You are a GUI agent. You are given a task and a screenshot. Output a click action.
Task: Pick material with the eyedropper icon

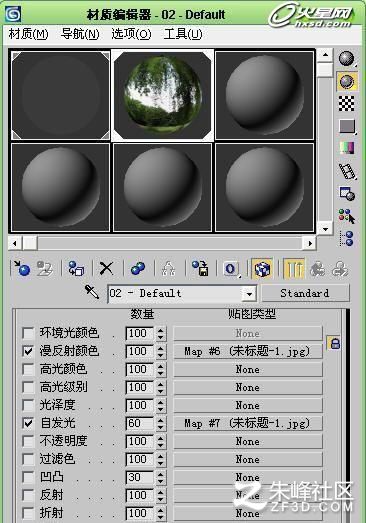(x=92, y=292)
